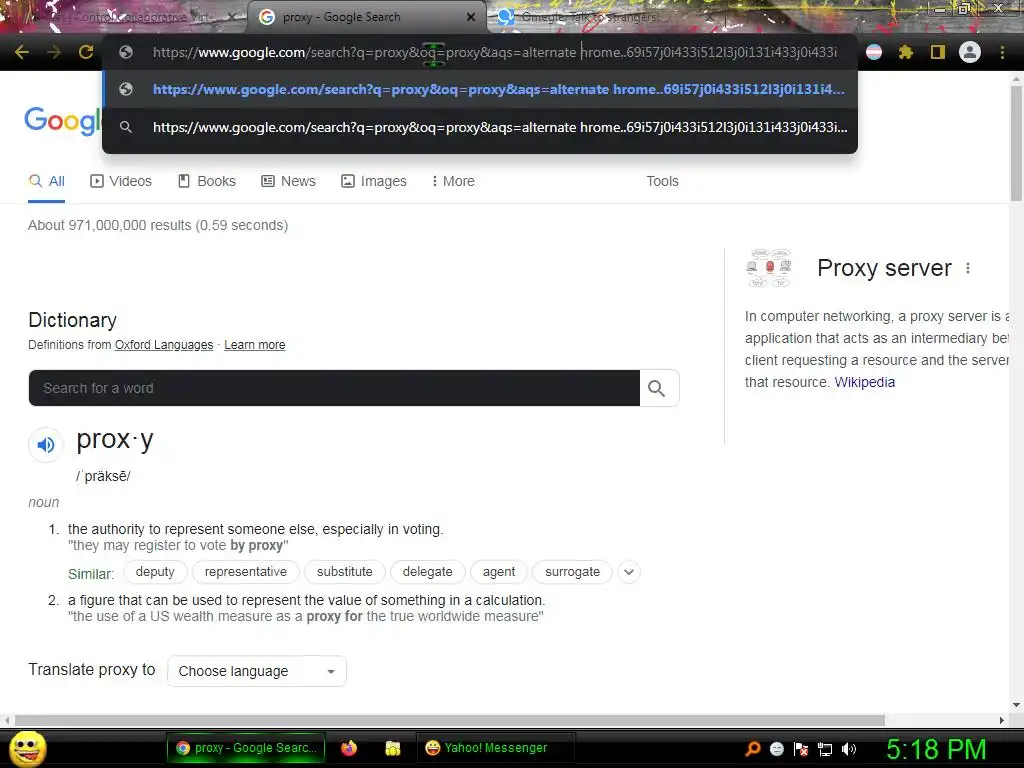Click the surrogate synonym chip
Image resolution: width=1024 pixels, height=768 pixels.
573,572
